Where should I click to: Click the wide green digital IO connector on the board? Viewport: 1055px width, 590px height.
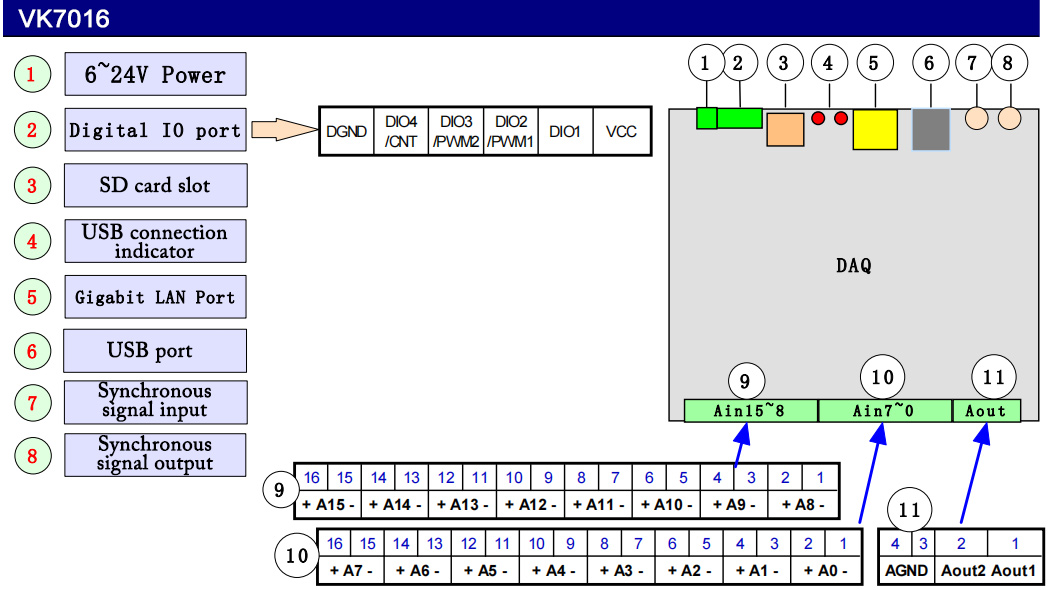[740, 118]
